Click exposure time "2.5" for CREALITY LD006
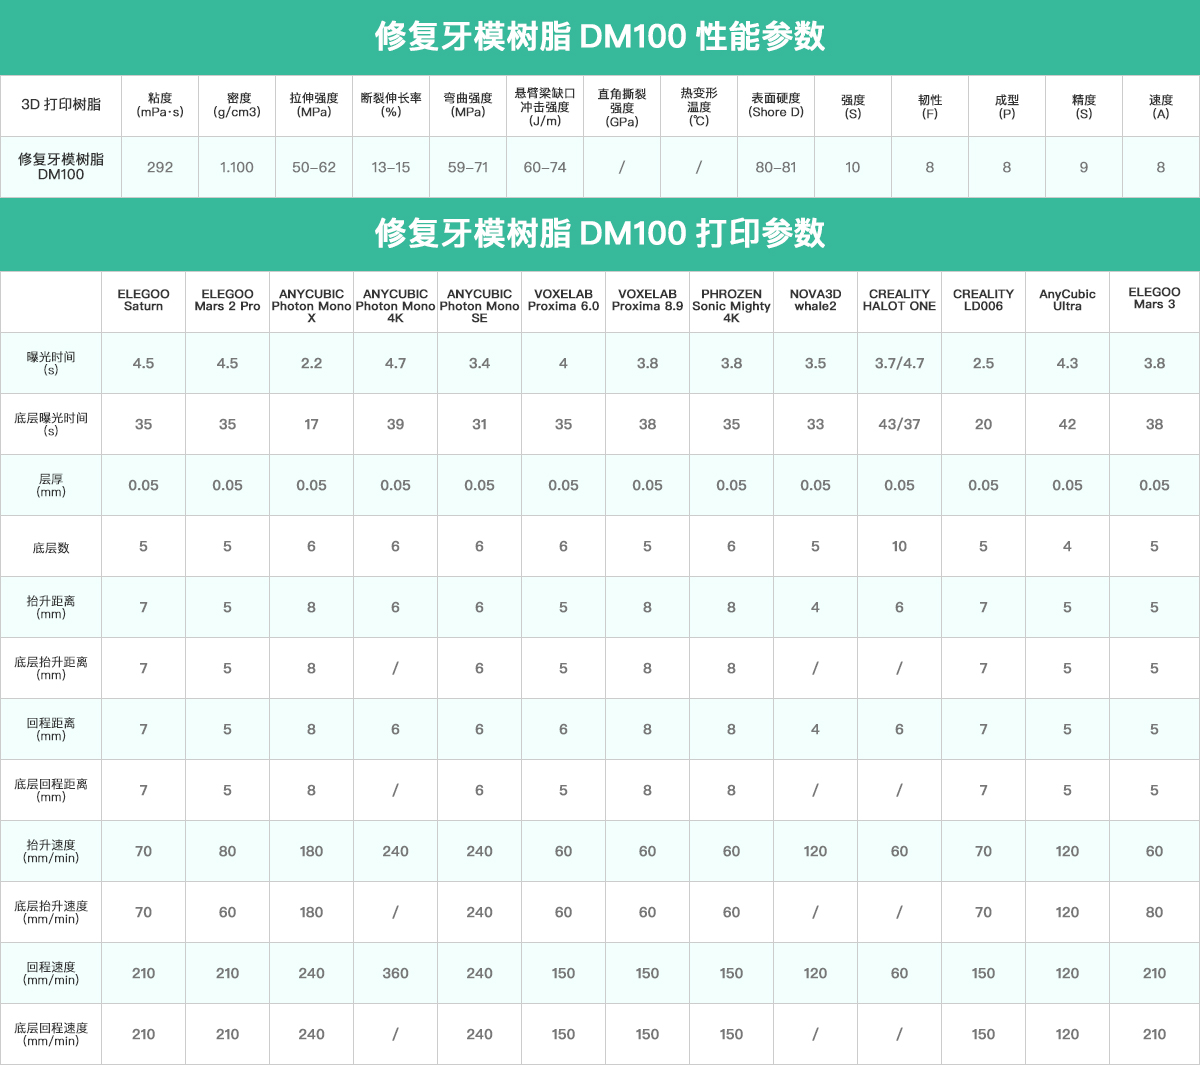 pos(983,363)
